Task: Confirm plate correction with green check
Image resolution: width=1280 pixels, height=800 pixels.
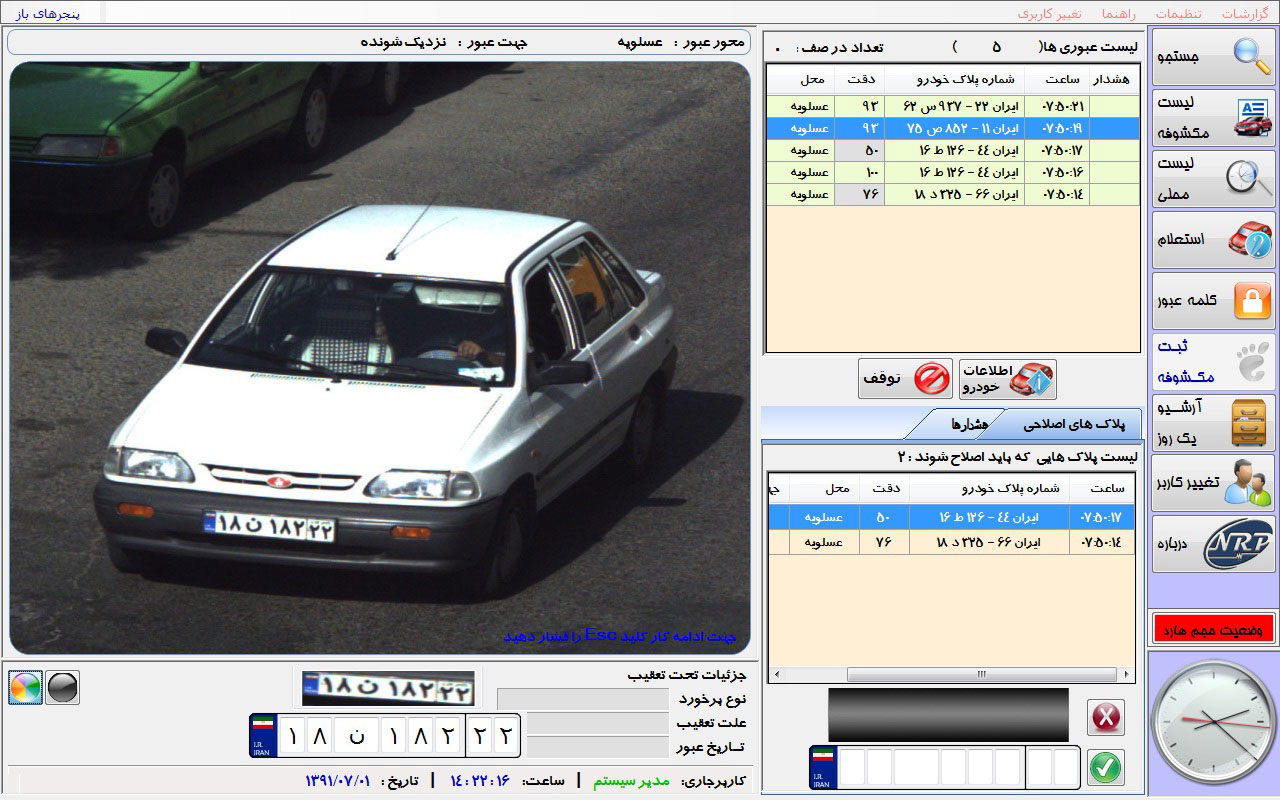Action: point(1105,768)
